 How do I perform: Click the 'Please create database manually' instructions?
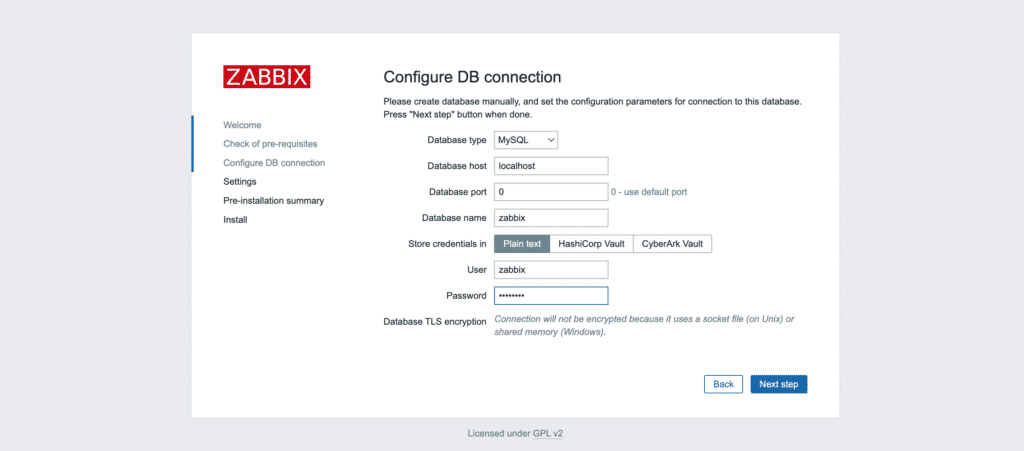(592, 108)
